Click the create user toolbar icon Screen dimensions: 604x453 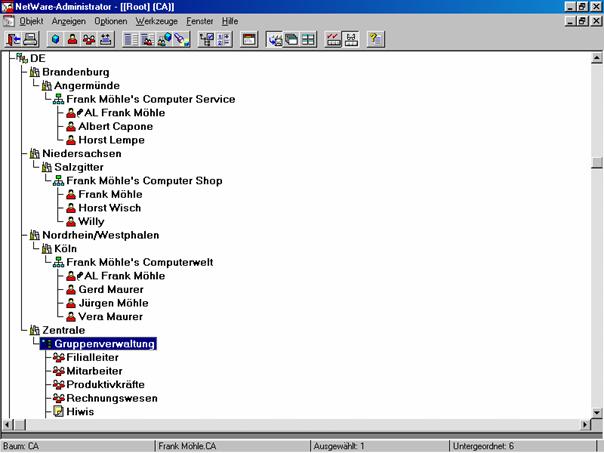click(72, 39)
